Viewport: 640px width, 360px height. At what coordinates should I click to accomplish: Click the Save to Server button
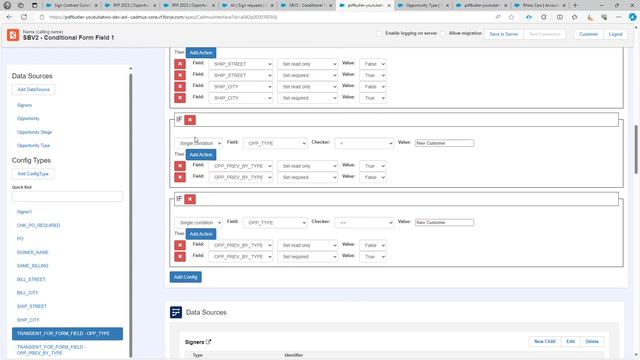point(504,34)
